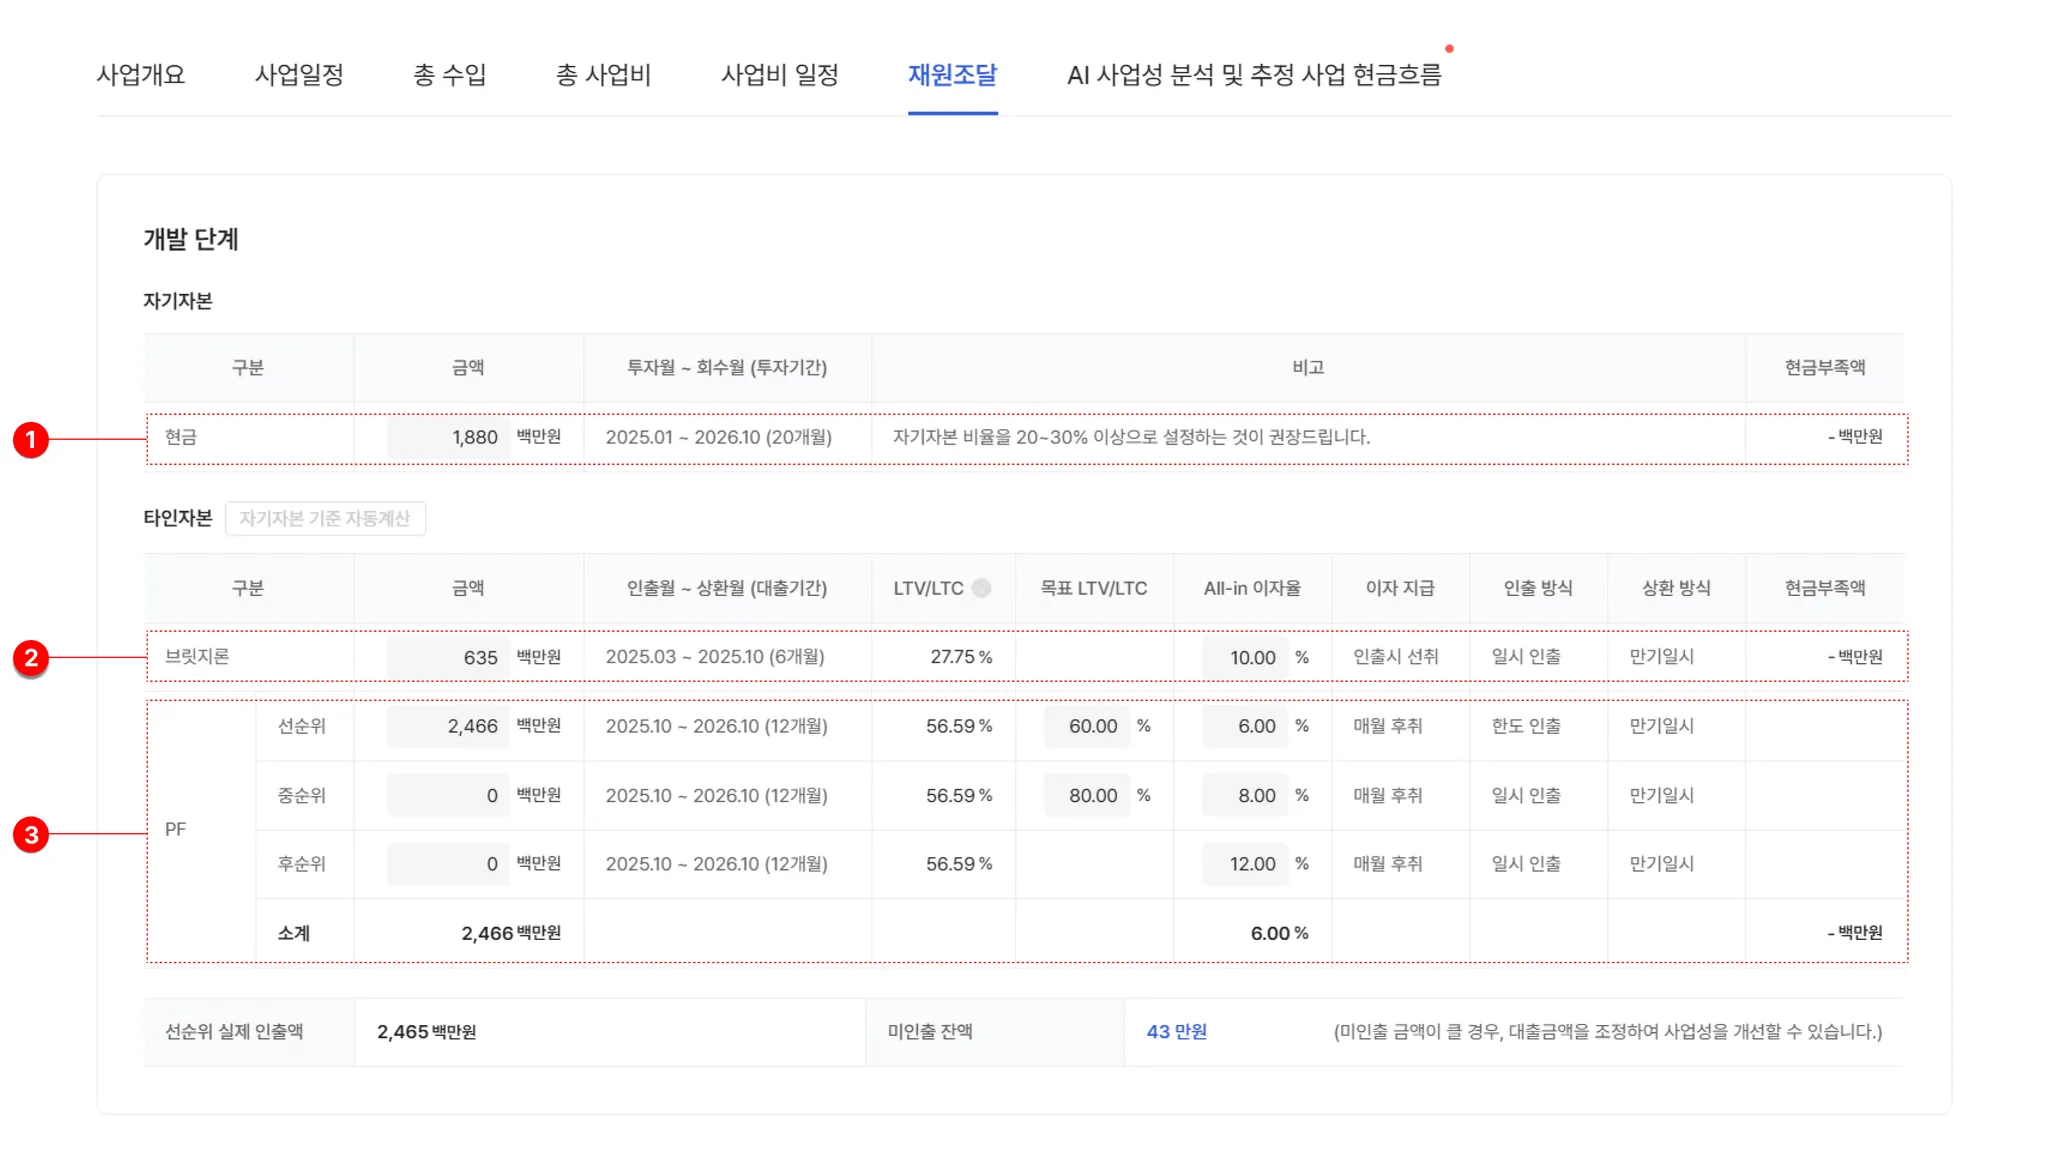This screenshot has width=2048, height=1174.
Task: Open AI 사업성 분석 및 추정 사업 현금흐름 tab
Action: point(1254,75)
